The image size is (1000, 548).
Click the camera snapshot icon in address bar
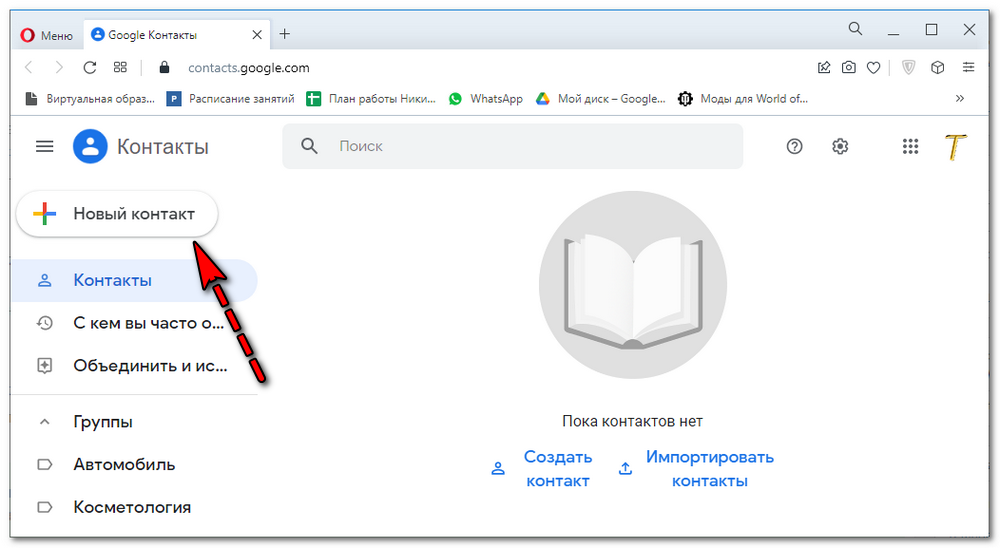(x=848, y=68)
